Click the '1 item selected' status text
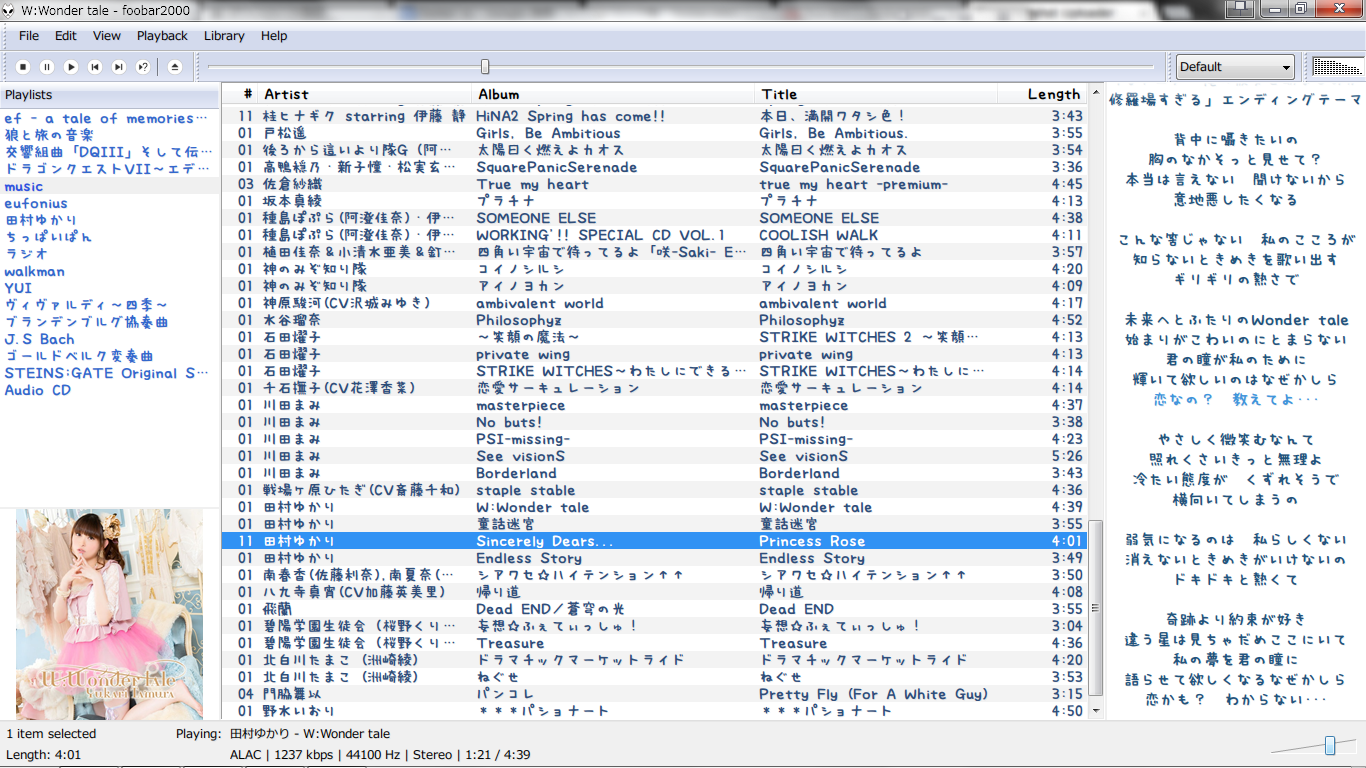1366x768 pixels. [x=51, y=734]
